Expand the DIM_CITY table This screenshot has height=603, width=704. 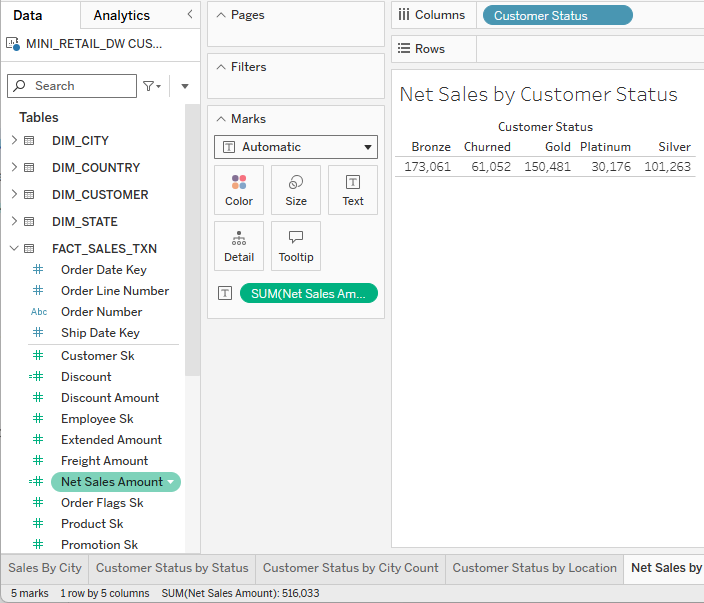tap(14, 140)
